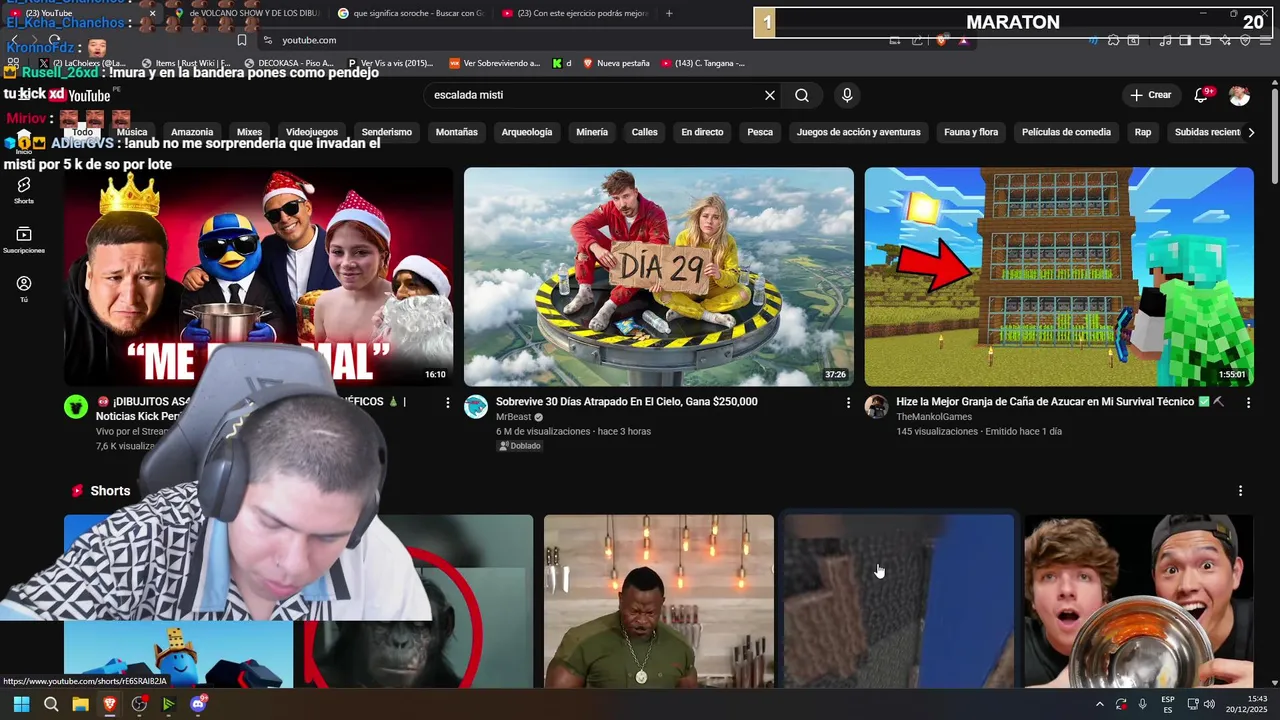Click the tray microphone icon
Screen dimensions: 1280x720
(1143, 704)
